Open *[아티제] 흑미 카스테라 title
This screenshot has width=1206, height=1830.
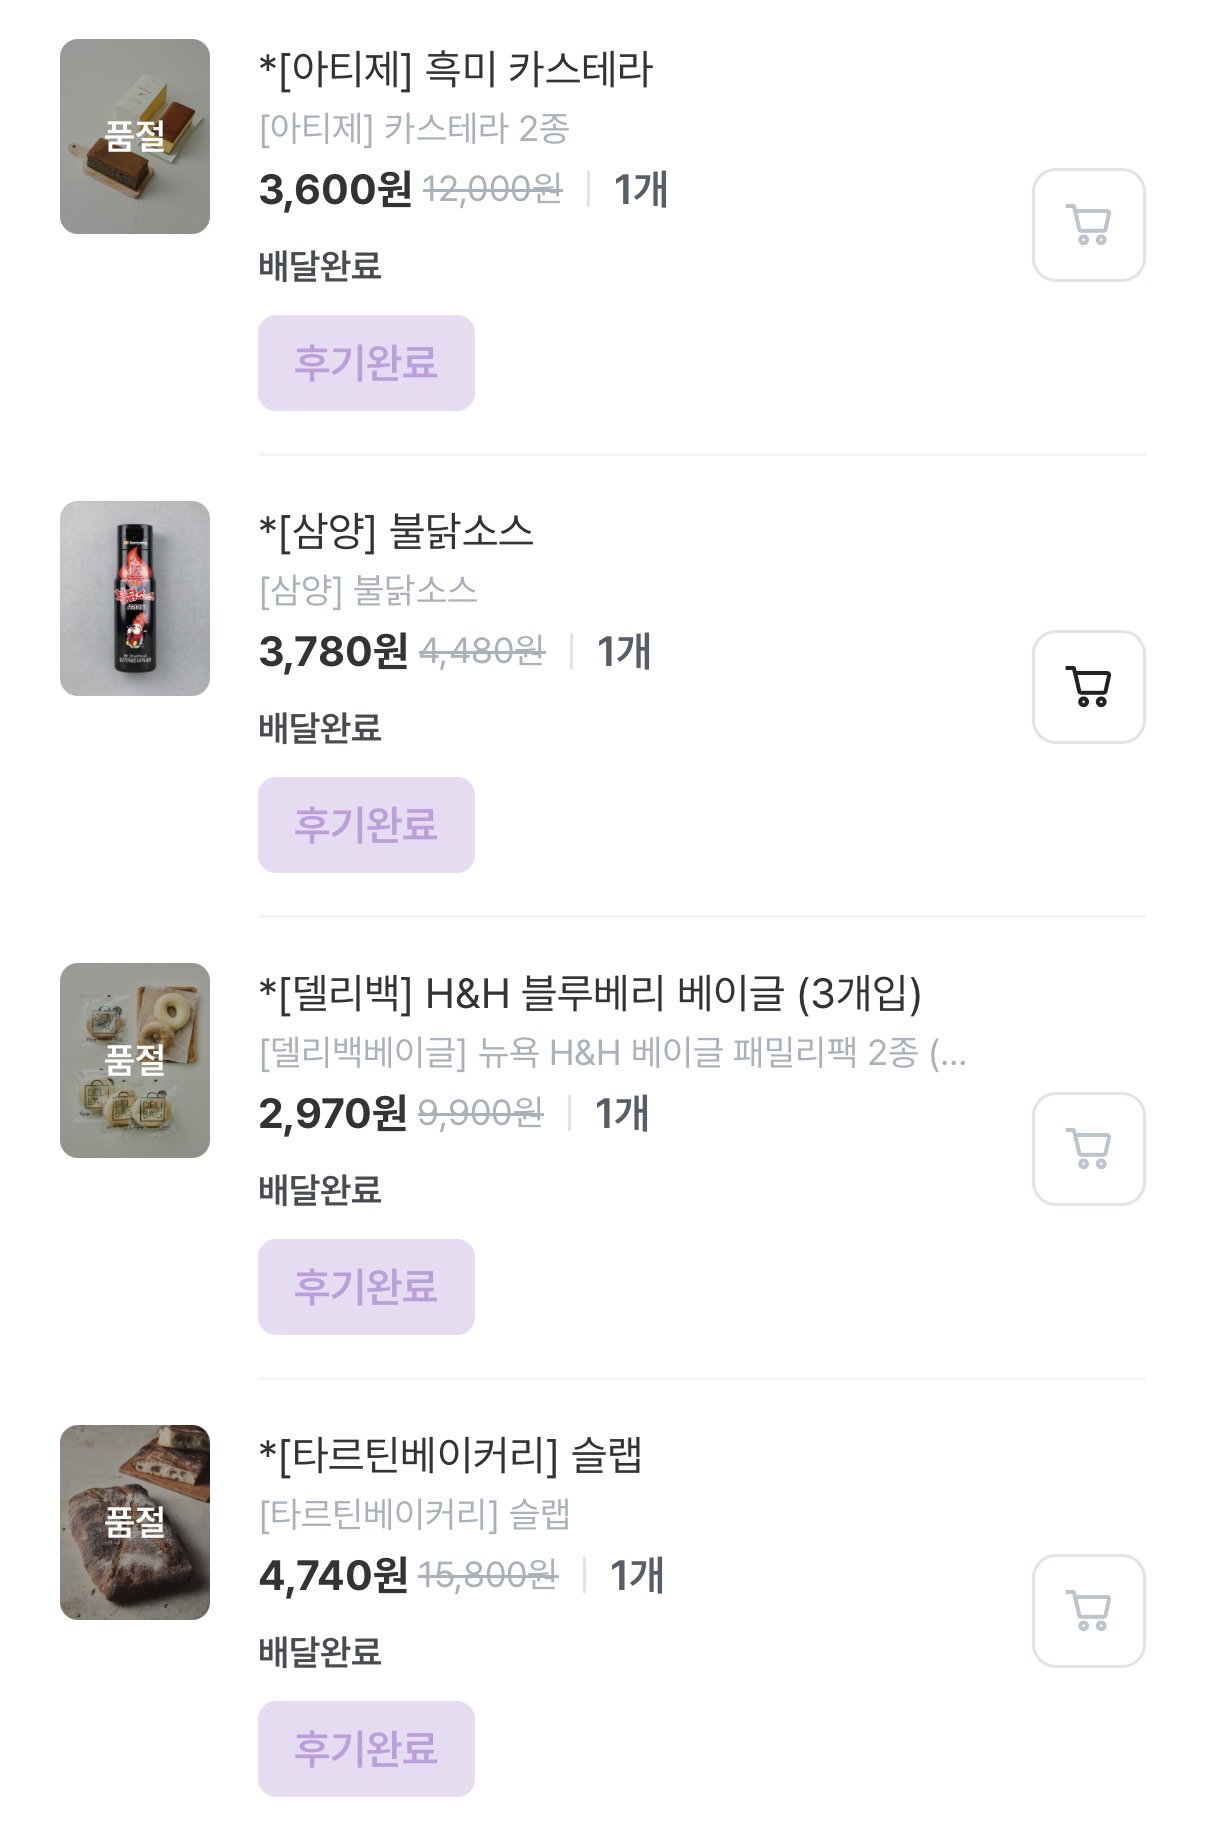click(x=455, y=70)
